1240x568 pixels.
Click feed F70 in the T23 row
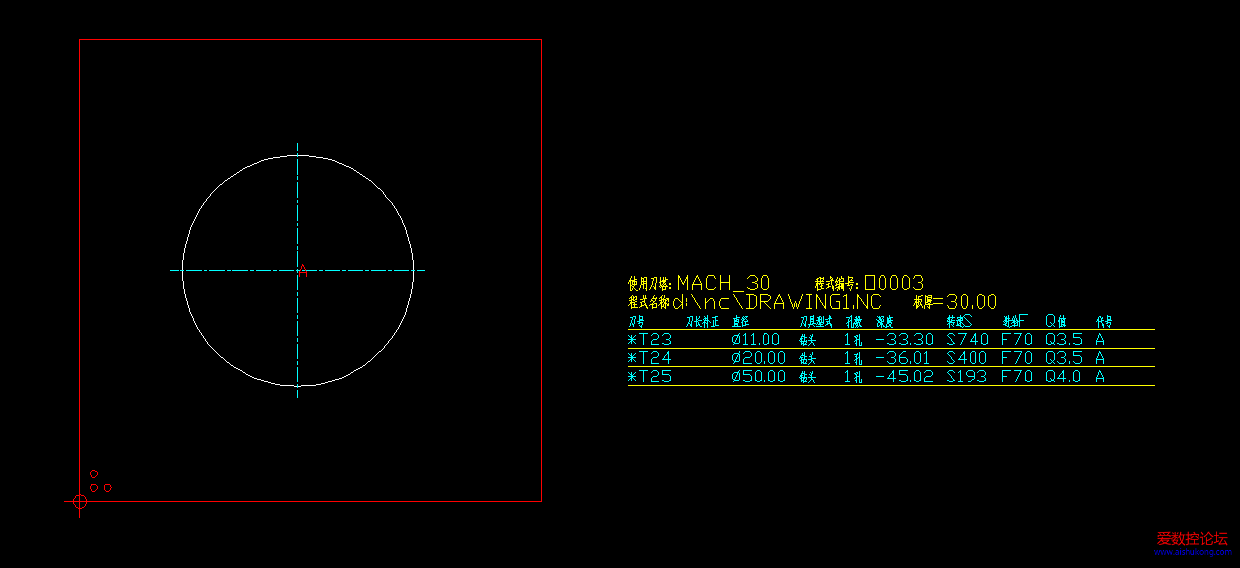click(x=1017, y=340)
